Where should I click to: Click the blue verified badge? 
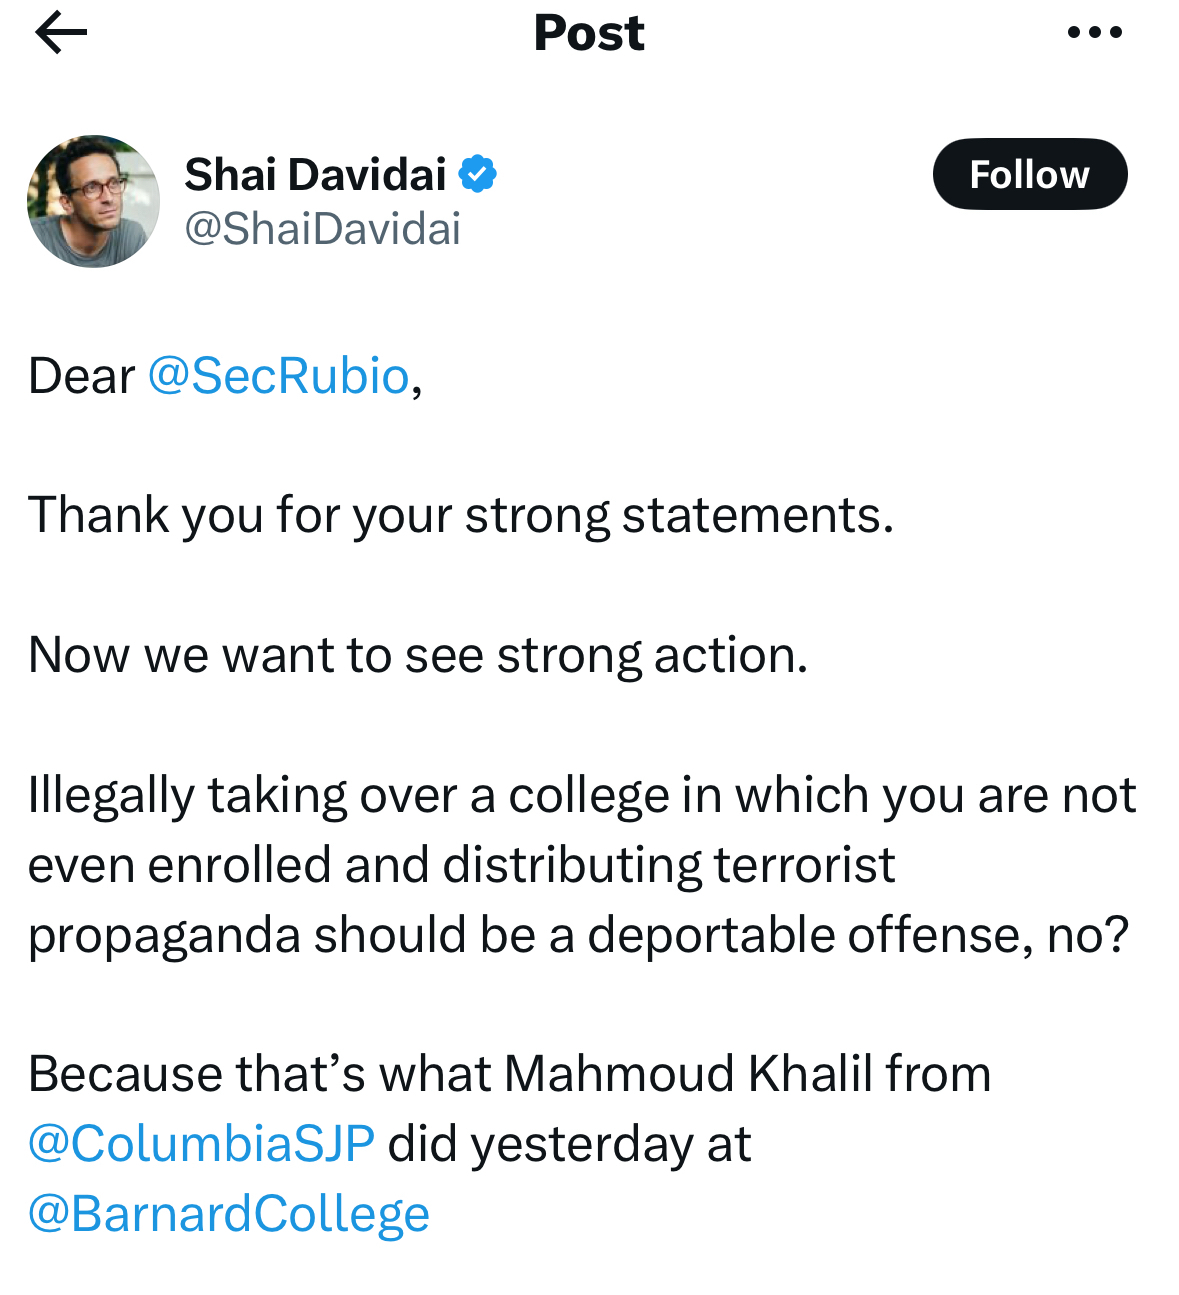(x=478, y=174)
